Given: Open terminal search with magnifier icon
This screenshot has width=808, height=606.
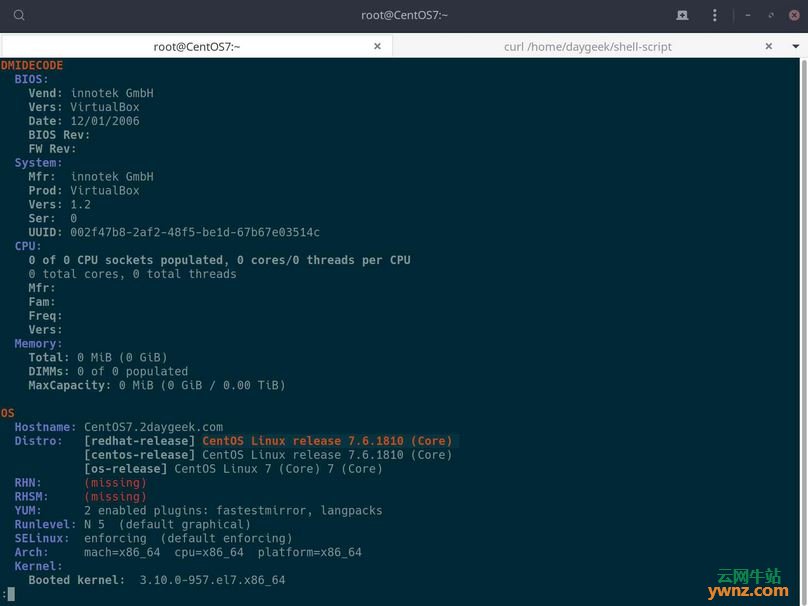Looking at the screenshot, I should pos(19,15).
